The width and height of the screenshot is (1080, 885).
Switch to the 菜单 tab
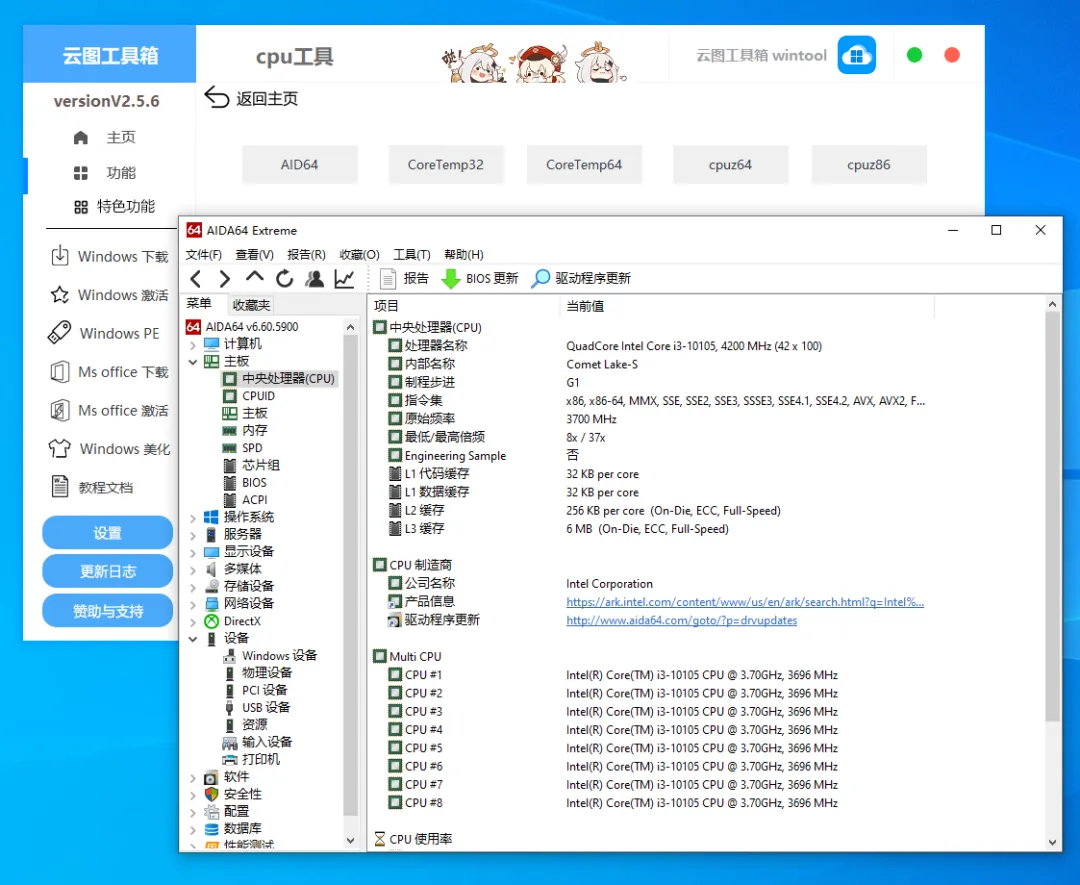[199, 304]
